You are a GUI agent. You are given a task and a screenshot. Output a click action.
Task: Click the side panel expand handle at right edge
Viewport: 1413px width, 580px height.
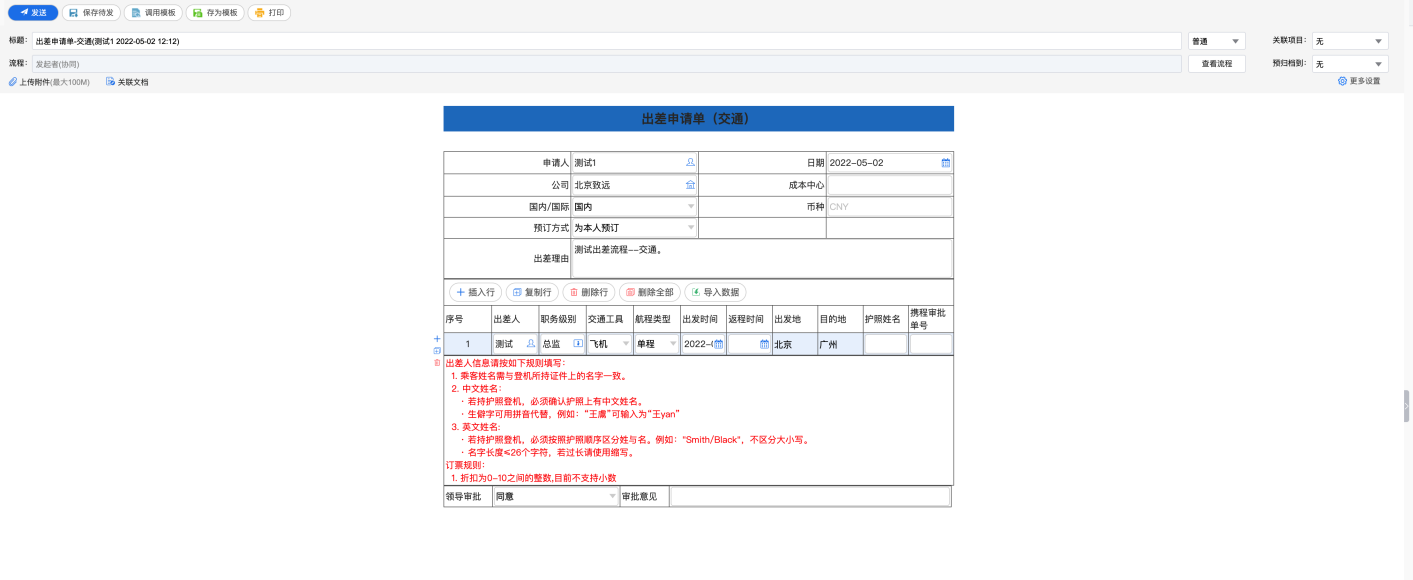(1406, 406)
